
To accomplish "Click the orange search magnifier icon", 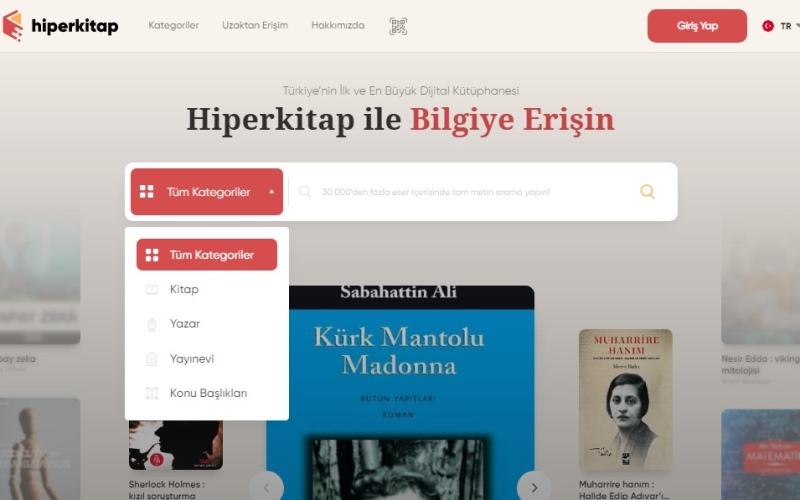I will pos(647,191).
